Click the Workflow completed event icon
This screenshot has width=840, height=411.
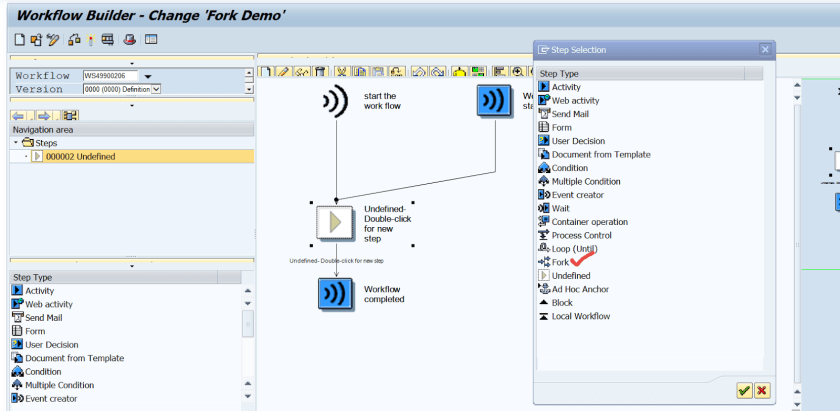[x=336, y=294]
